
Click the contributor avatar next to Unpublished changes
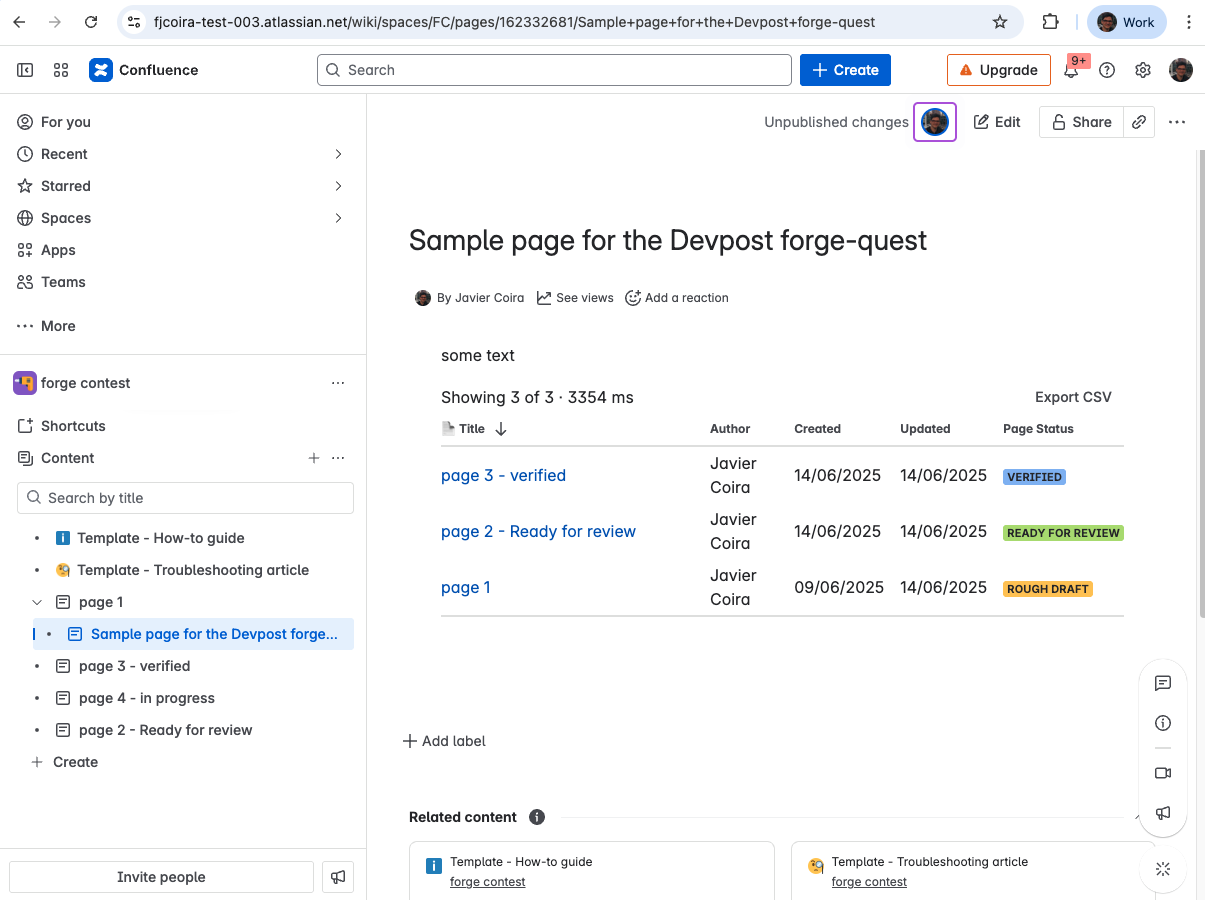click(935, 122)
